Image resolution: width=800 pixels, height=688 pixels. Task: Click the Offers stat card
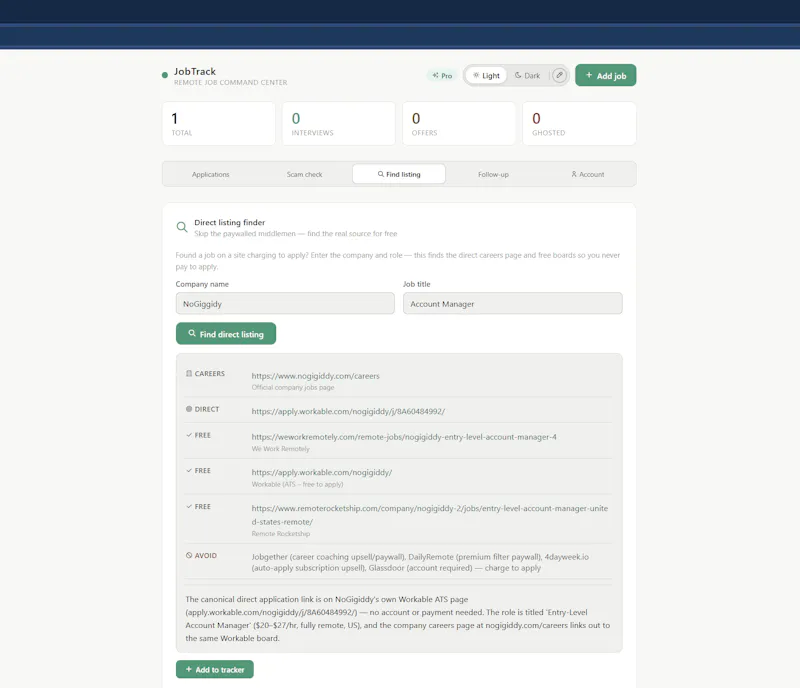[459, 124]
